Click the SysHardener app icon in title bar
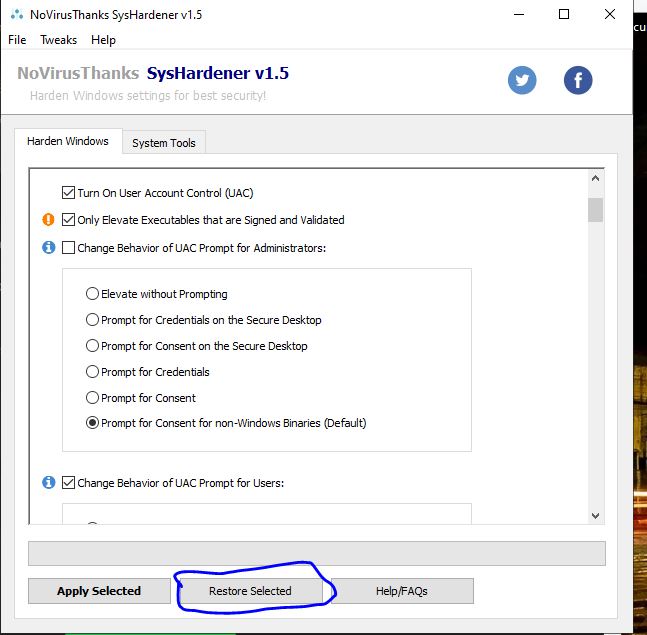Image resolution: width=647 pixels, height=635 pixels. [x=17, y=15]
